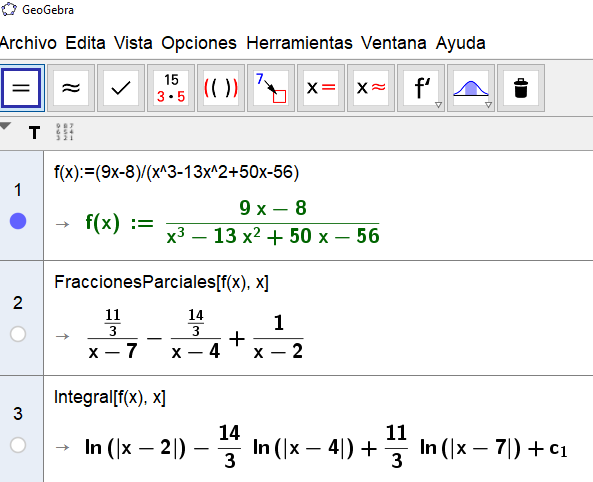
Task: Open the Derivative tool's dropdown arrow
Action: [x=438, y=105]
